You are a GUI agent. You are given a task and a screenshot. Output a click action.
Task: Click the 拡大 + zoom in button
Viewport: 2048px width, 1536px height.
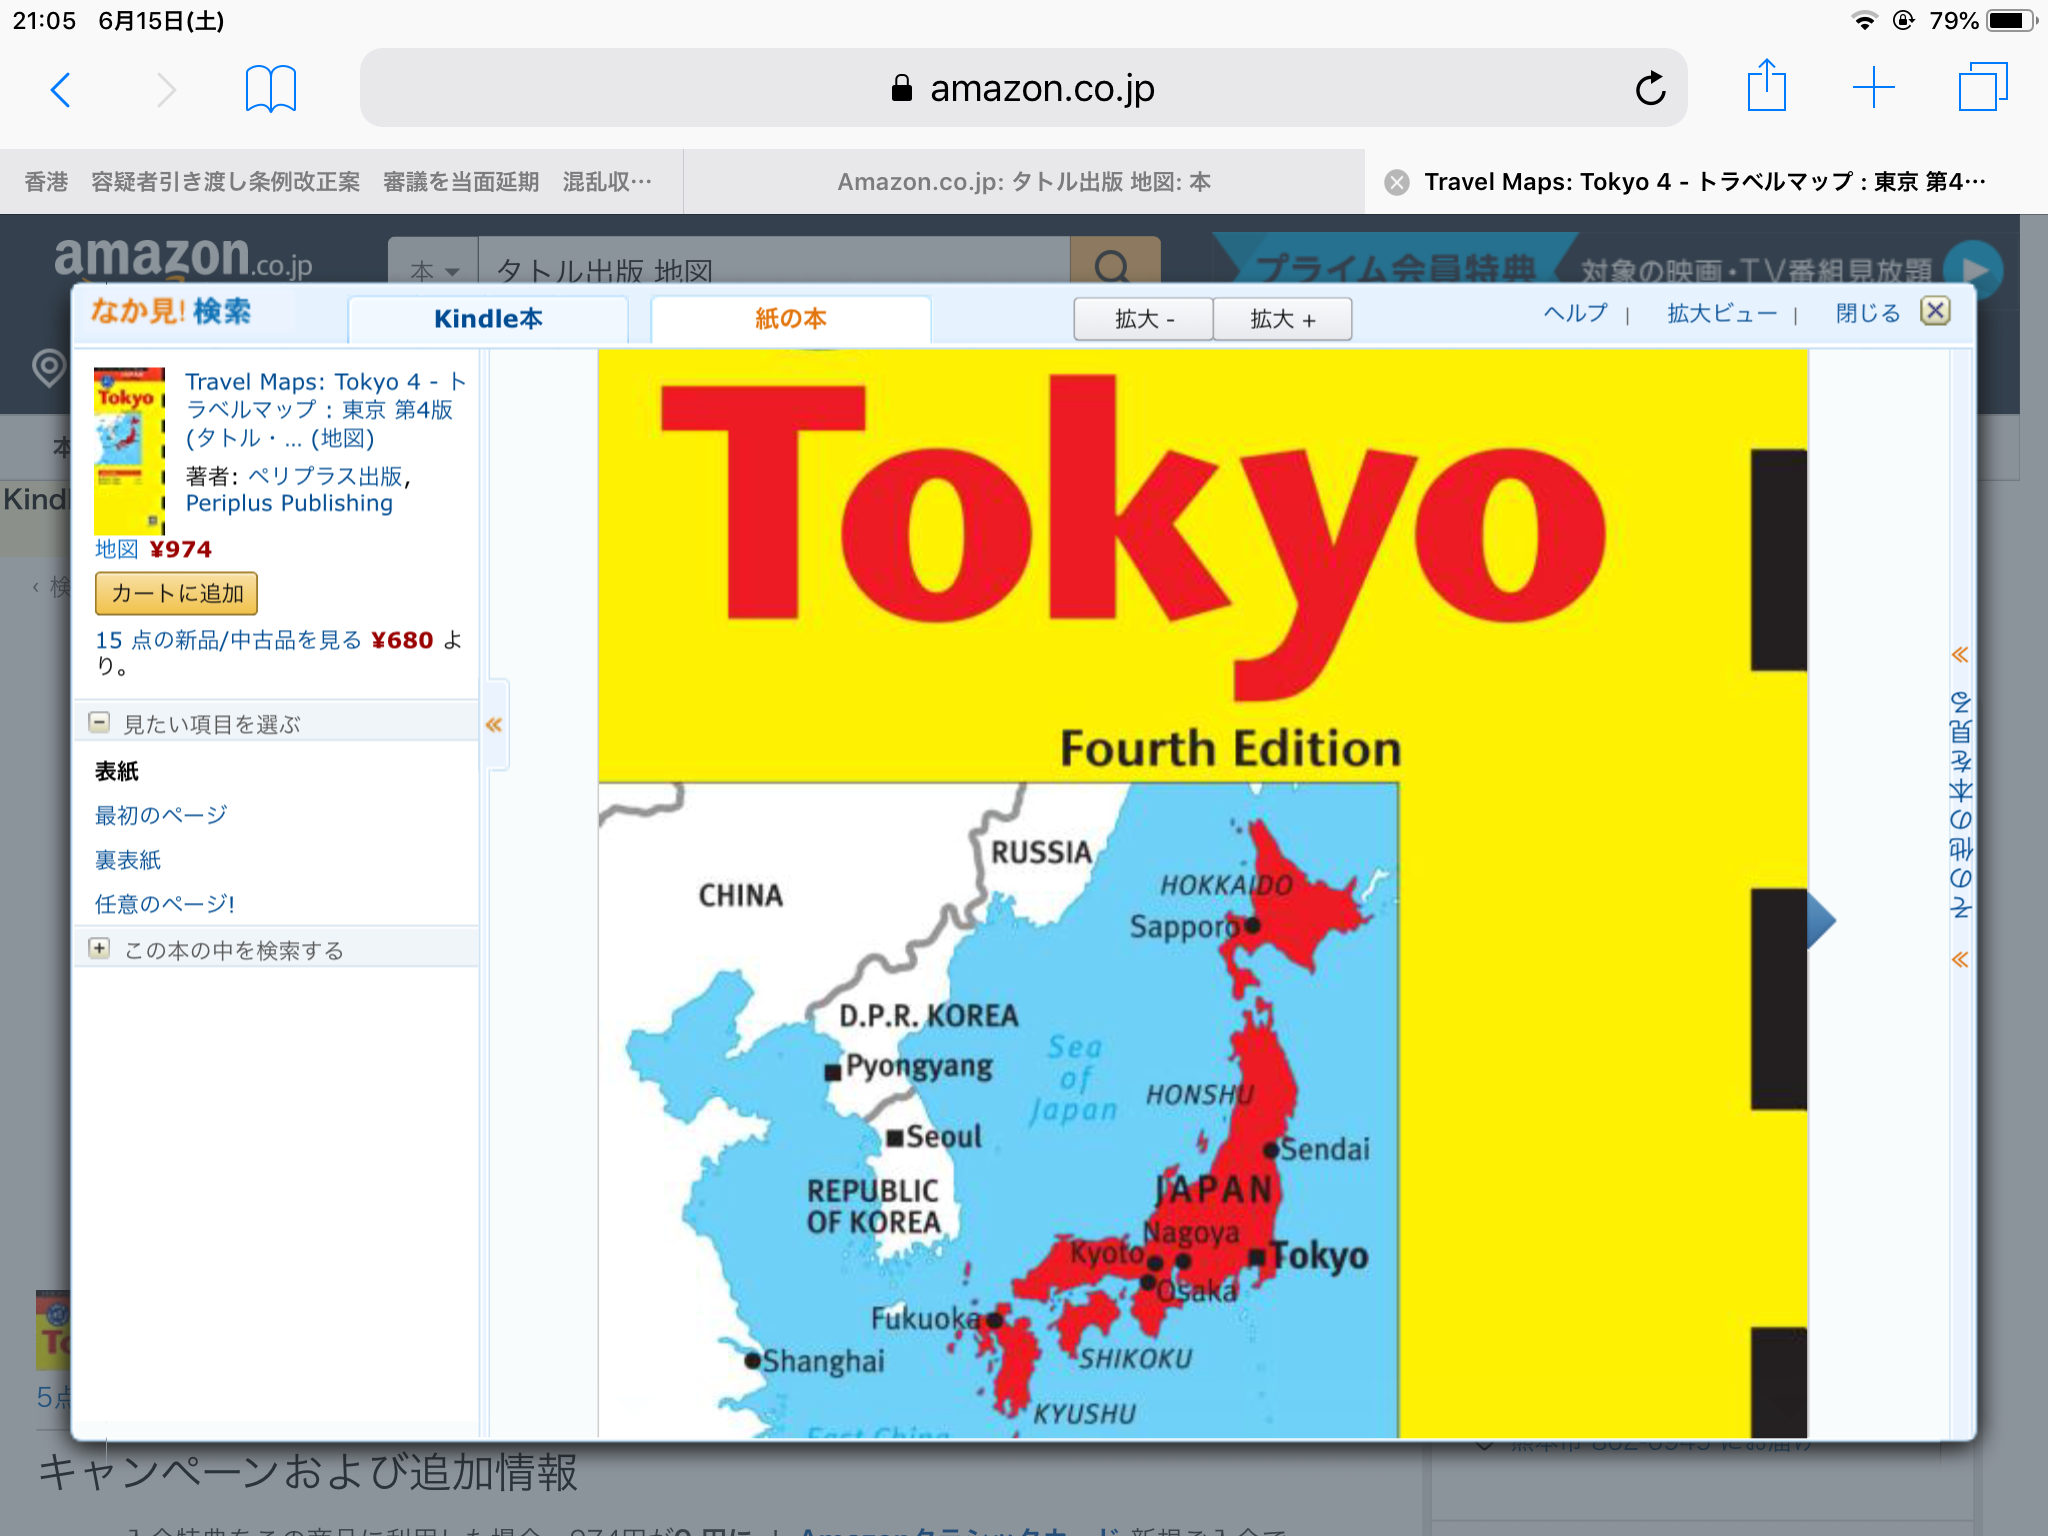click(1283, 319)
